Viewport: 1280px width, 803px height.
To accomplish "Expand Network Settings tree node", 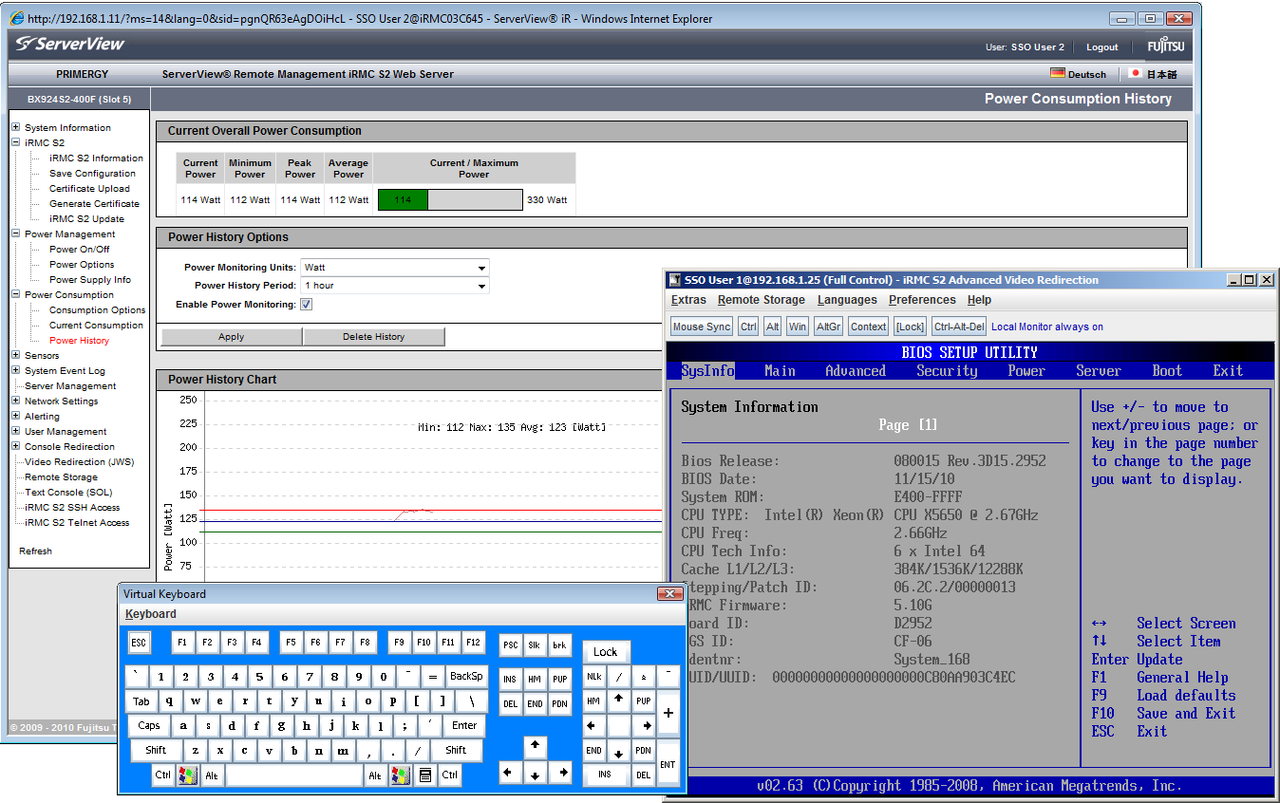I will 16,401.
